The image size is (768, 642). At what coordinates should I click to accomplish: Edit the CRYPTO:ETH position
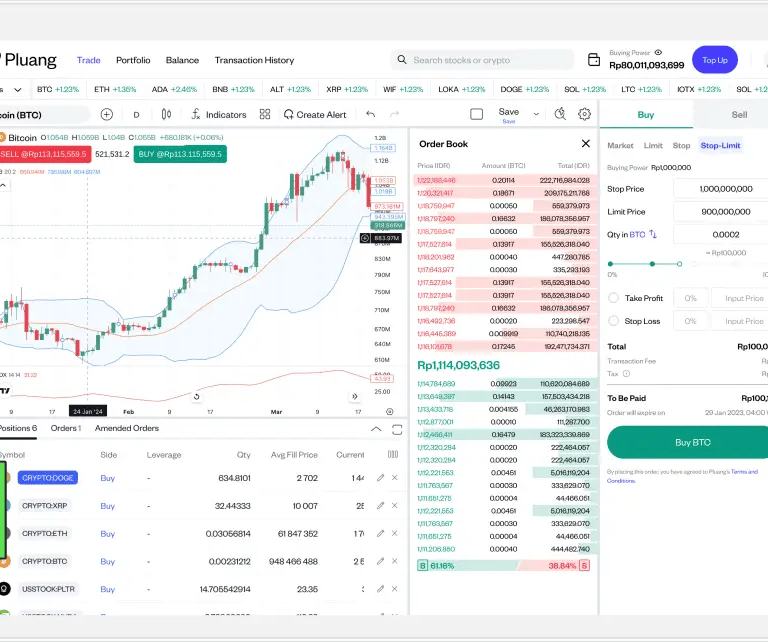coord(381,533)
